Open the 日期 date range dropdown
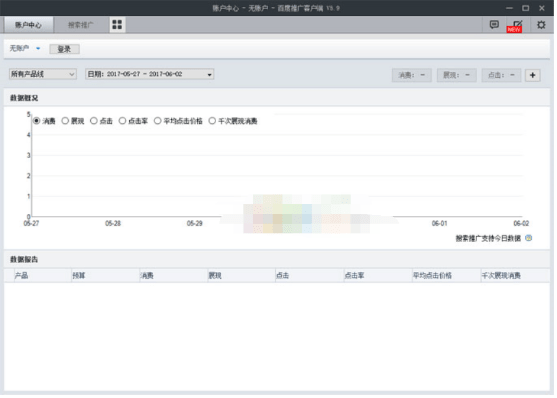This screenshot has height=398, width=557. tap(150, 74)
